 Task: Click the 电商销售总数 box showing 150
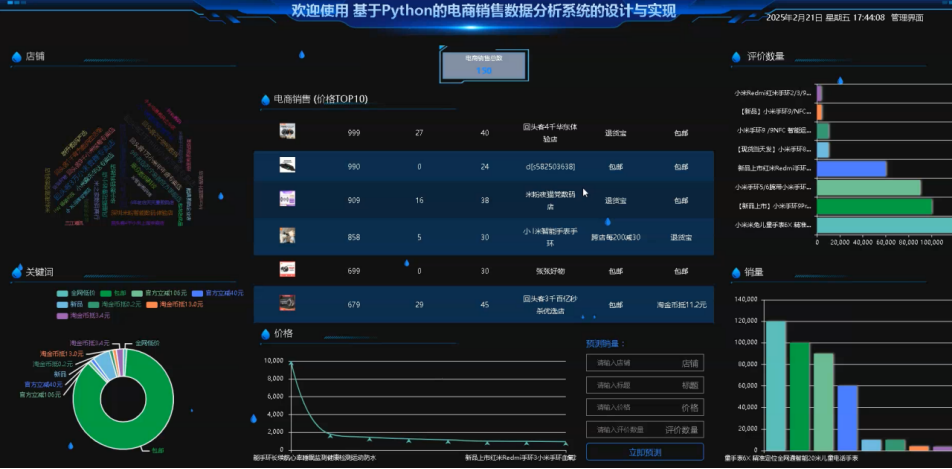(x=483, y=66)
